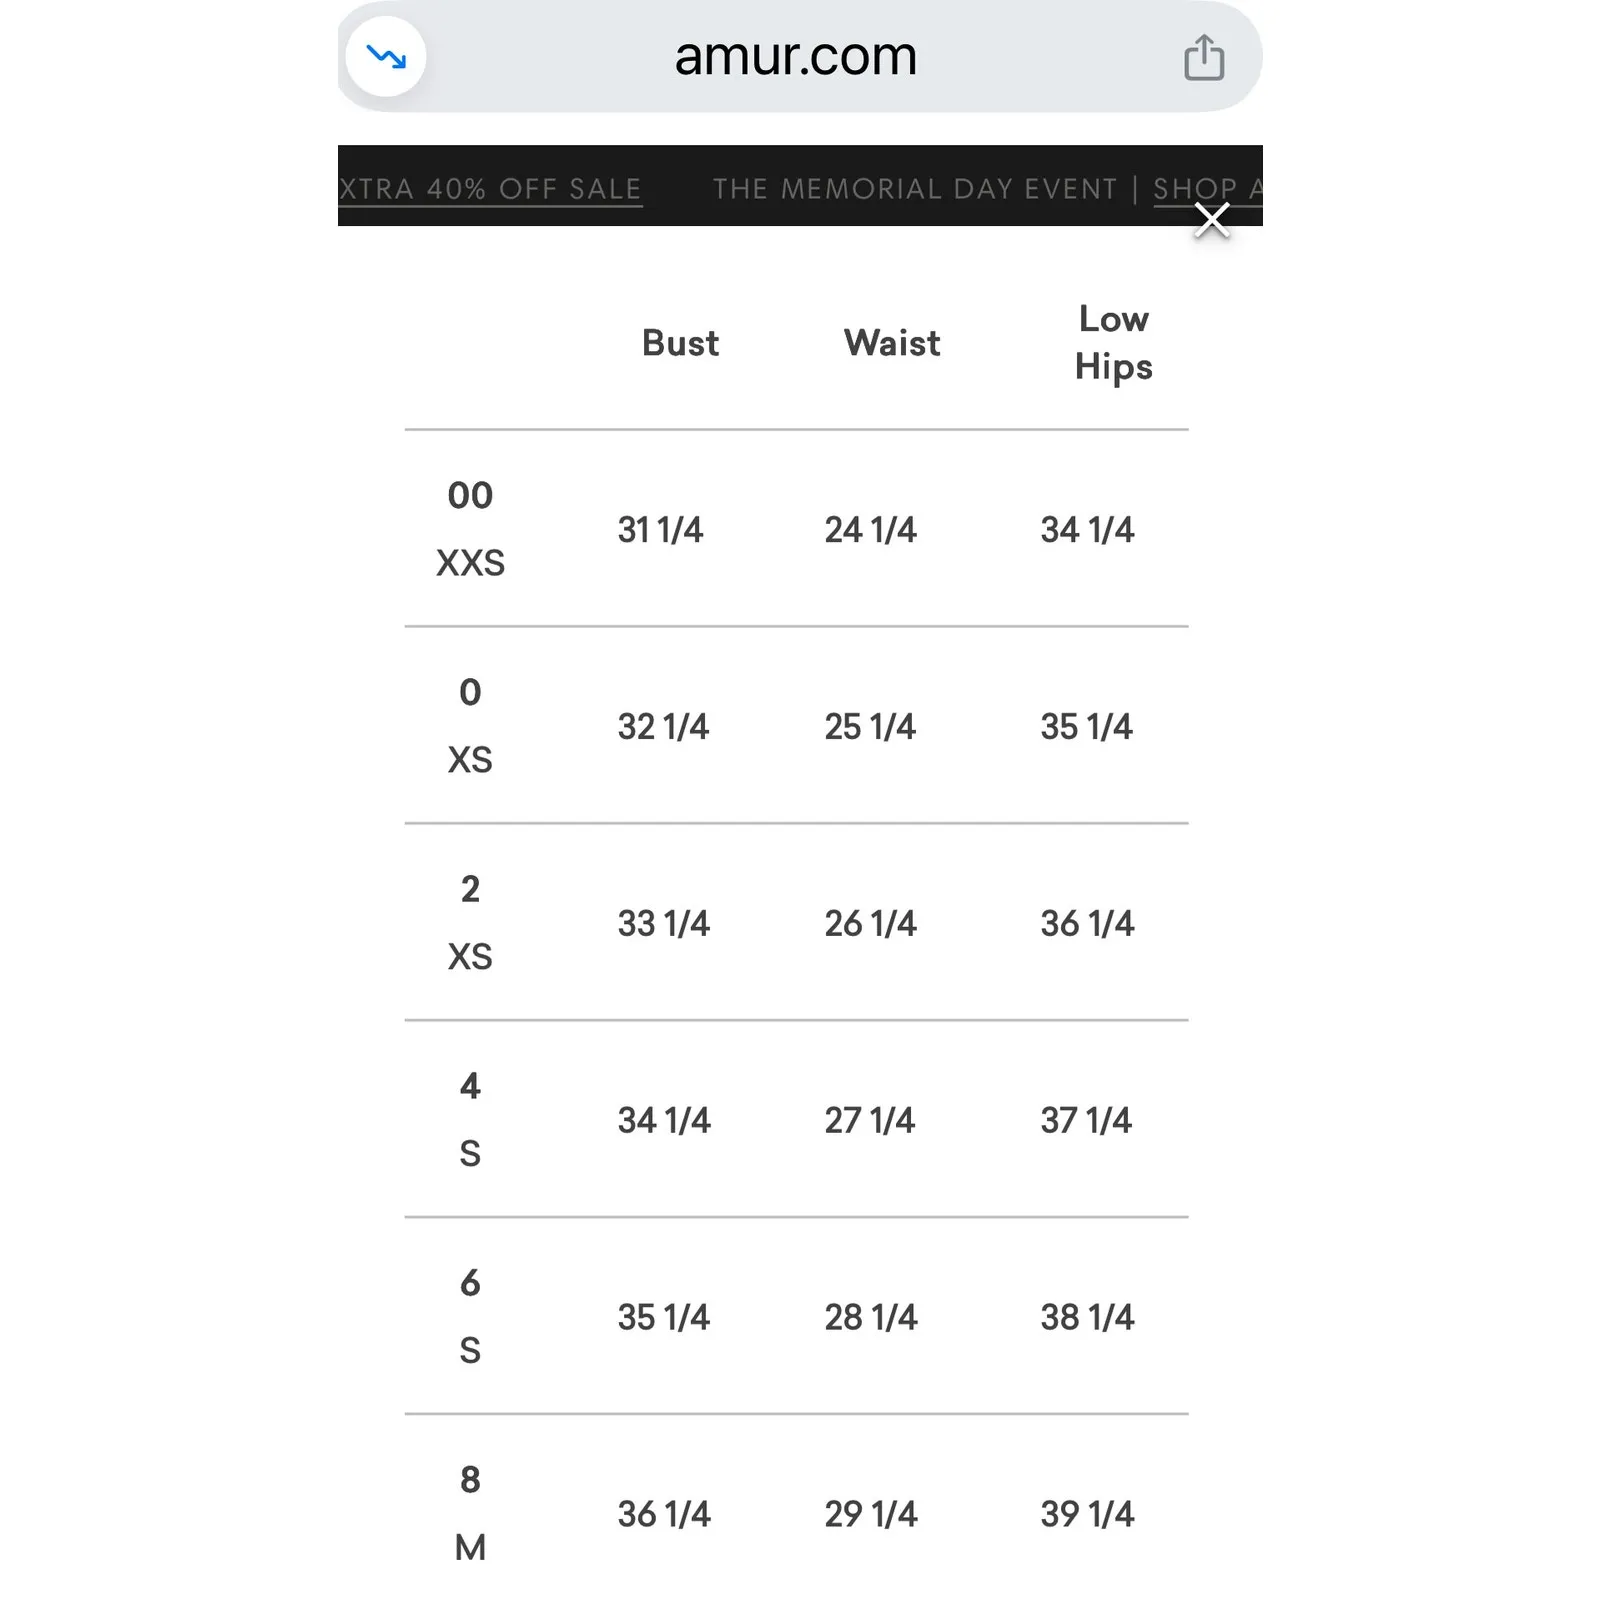Open the Extra 40% Off Sale link
This screenshot has height=1600, width=1600.
[490, 189]
